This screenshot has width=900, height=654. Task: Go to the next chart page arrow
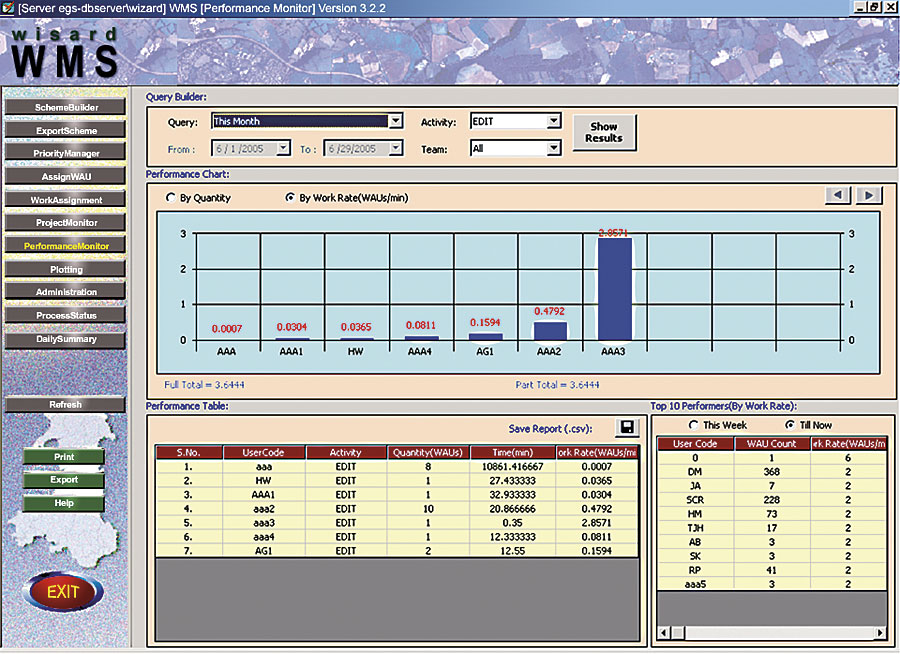[868, 195]
